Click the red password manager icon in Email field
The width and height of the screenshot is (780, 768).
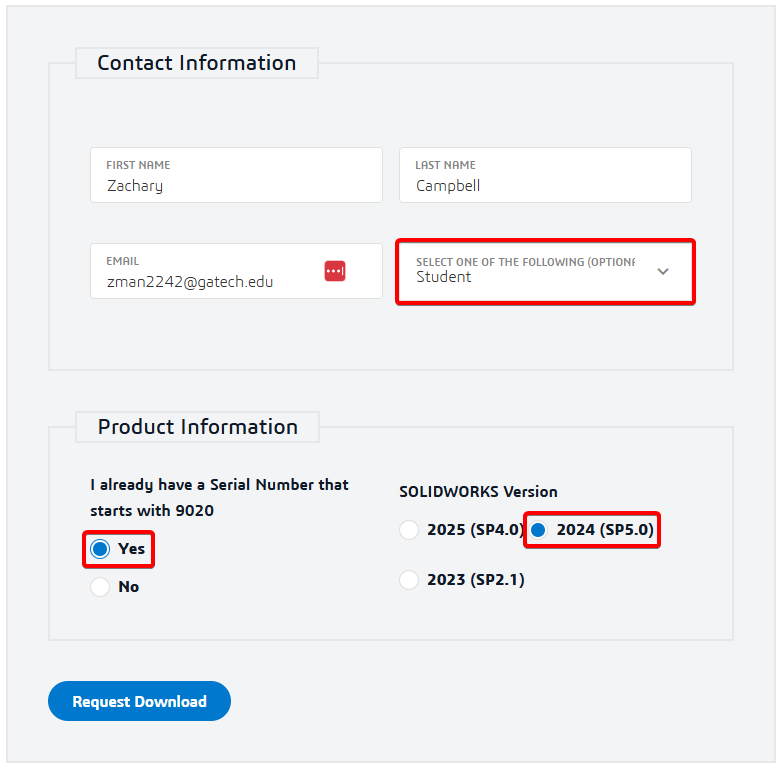(x=335, y=271)
